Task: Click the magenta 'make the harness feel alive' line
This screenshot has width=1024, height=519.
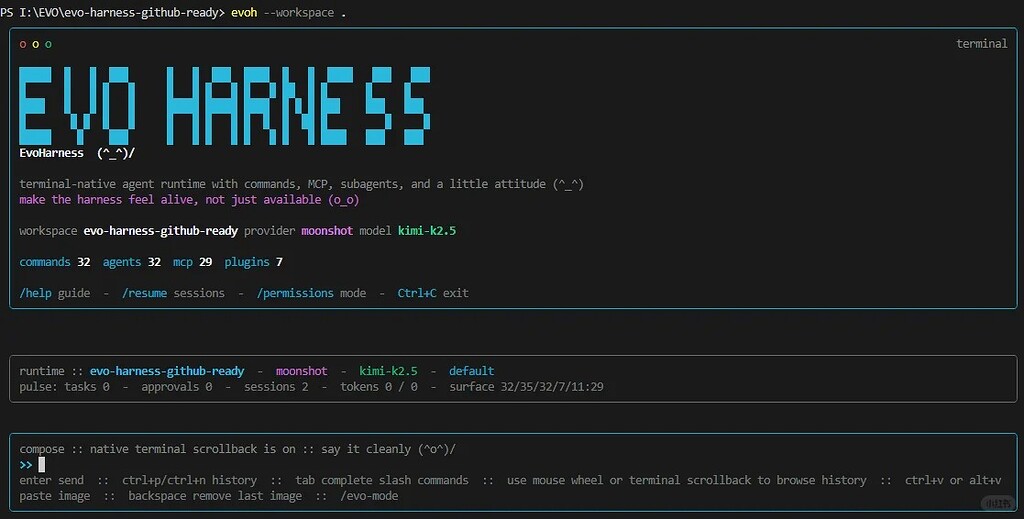Action: [189, 199]
